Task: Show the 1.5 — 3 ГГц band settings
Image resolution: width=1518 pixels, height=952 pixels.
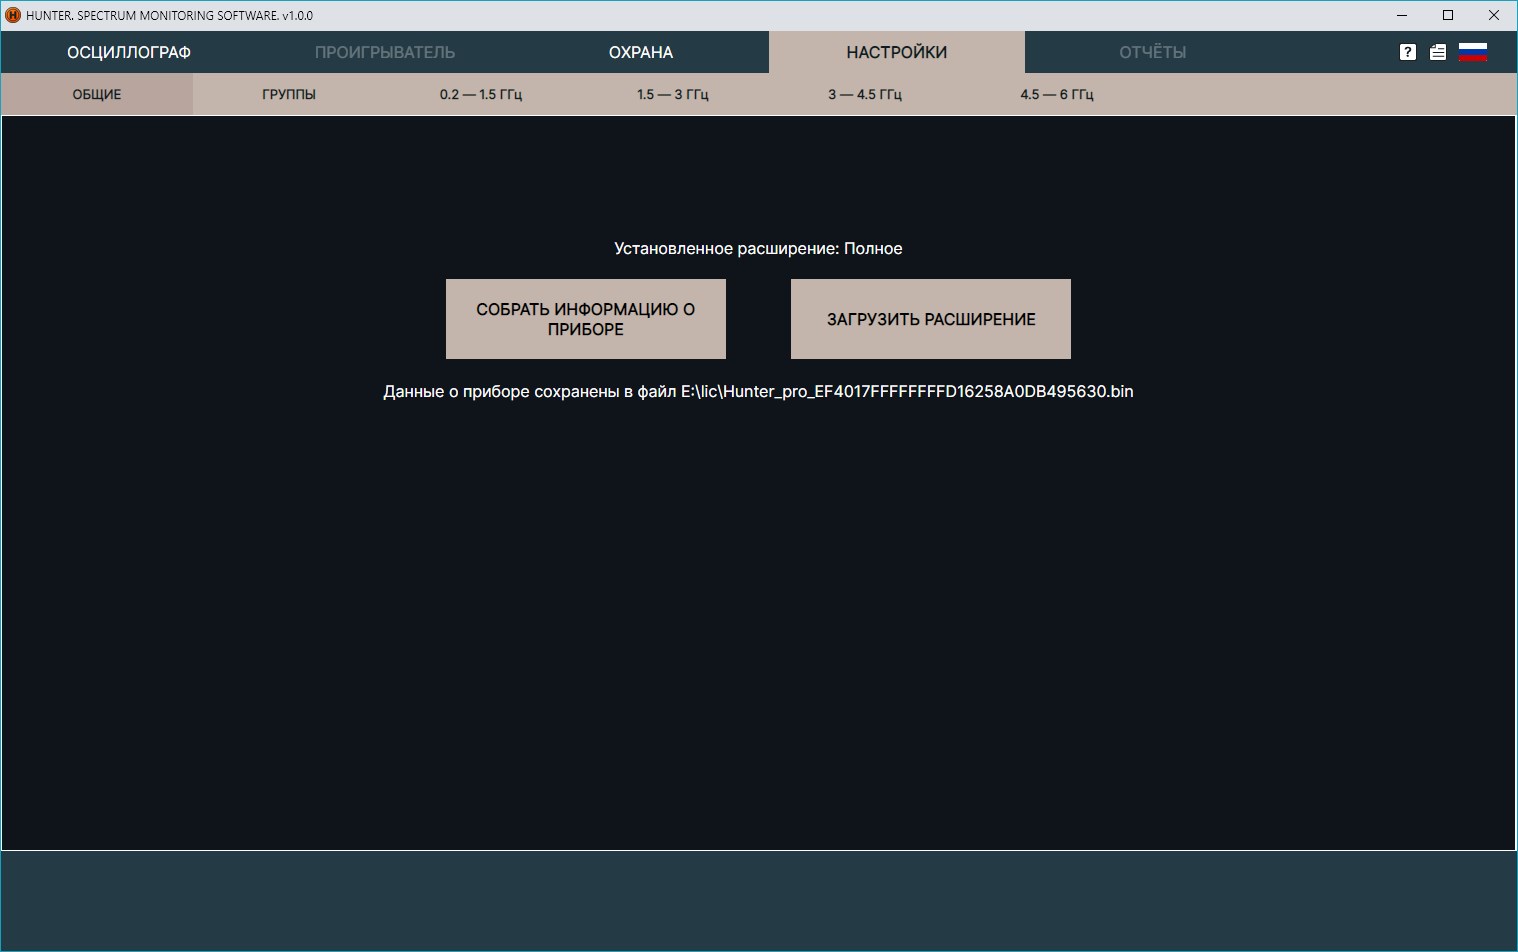Action: [x=673, y=94]
